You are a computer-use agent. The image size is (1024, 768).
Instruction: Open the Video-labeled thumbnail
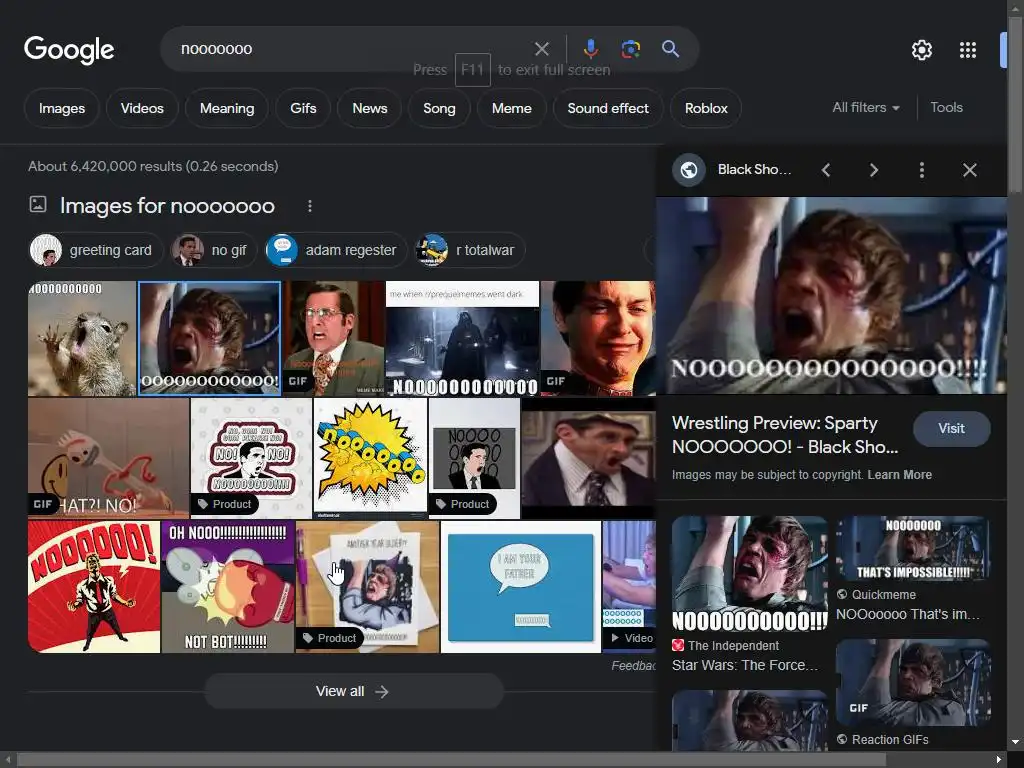(x=629, y=586)
